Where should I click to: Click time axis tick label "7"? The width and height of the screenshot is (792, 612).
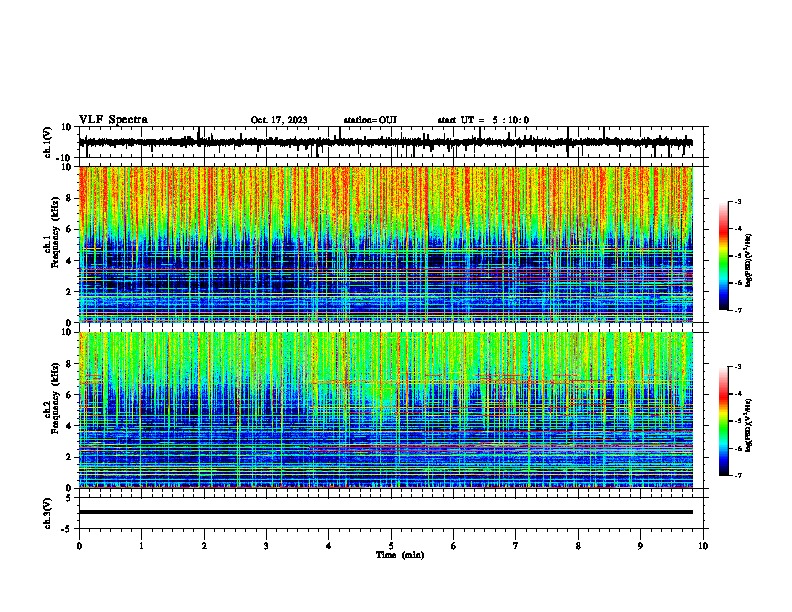pos(516,546)
